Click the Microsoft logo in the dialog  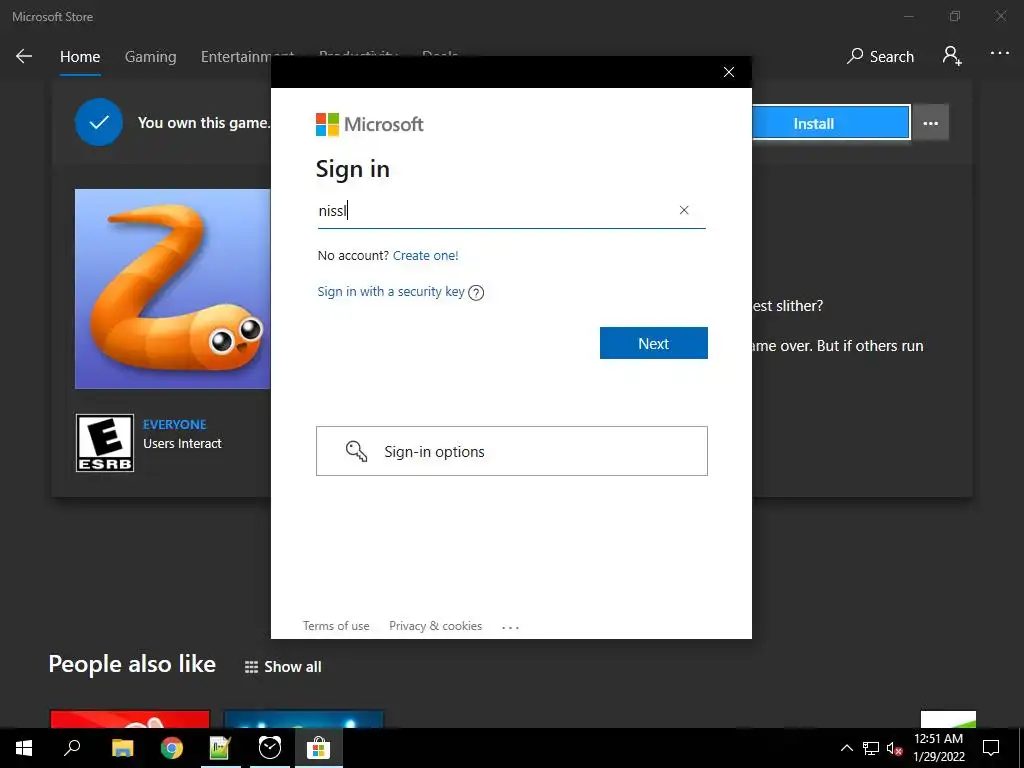pyautogui.click(x=370, y=124)
